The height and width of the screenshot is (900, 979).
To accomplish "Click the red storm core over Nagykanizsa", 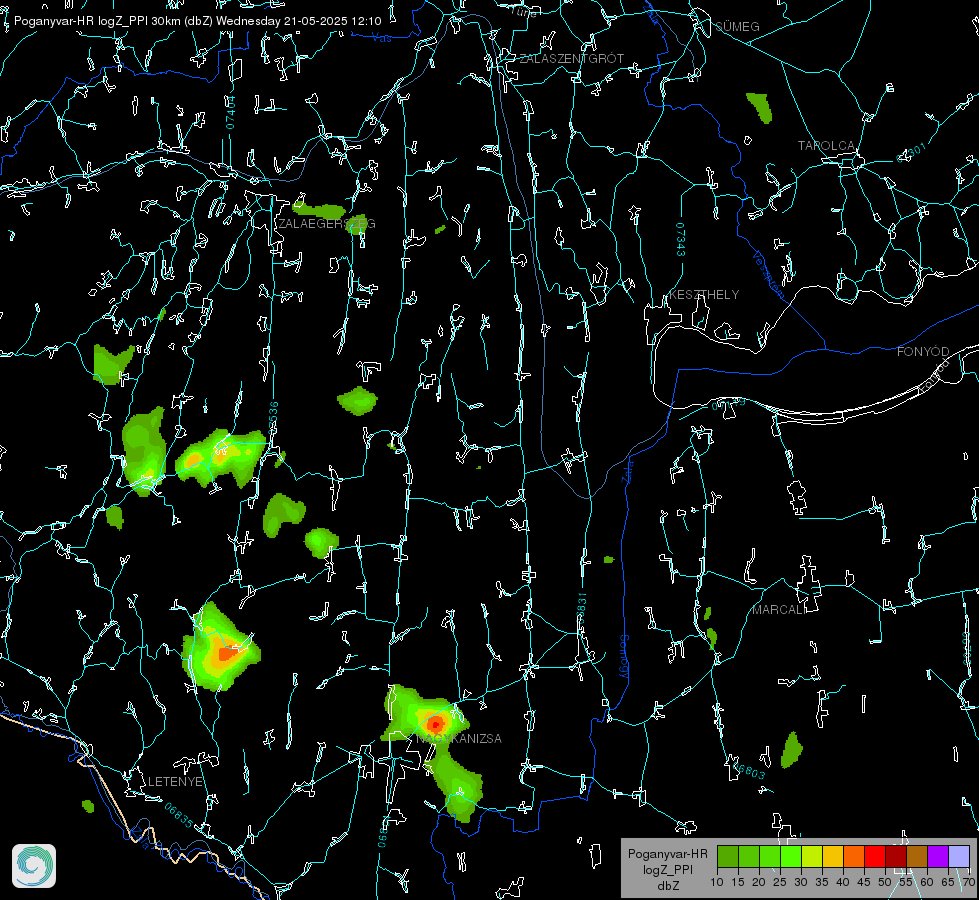I will pyautogui.click(x=435, y=725).
